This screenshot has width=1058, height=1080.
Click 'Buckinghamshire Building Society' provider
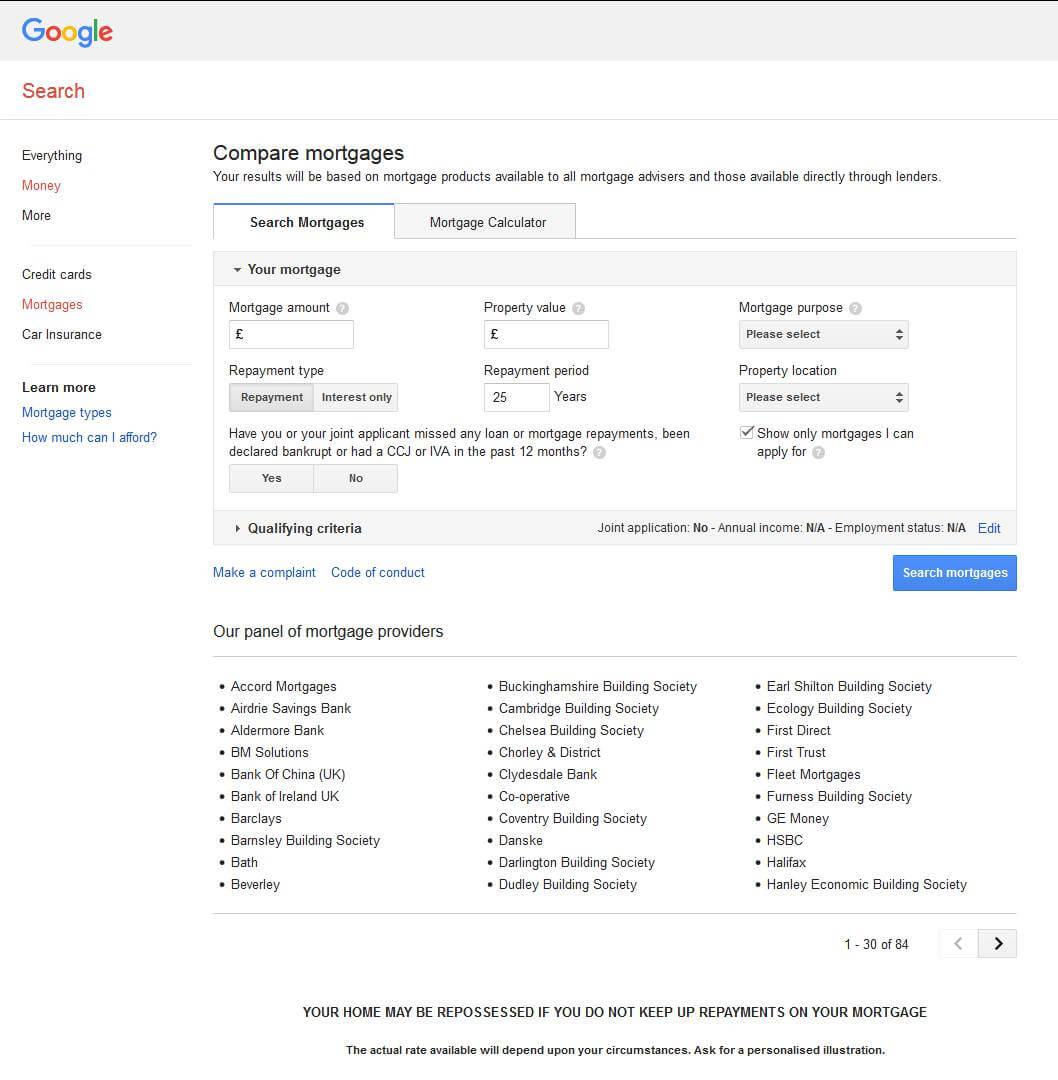[x=598, y=687]
